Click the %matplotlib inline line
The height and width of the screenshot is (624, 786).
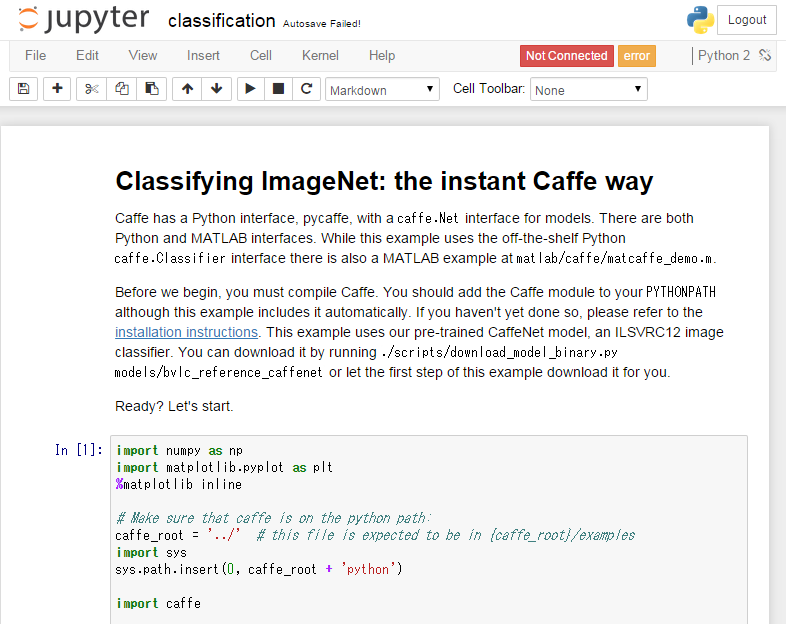click(x=179, y=484)
